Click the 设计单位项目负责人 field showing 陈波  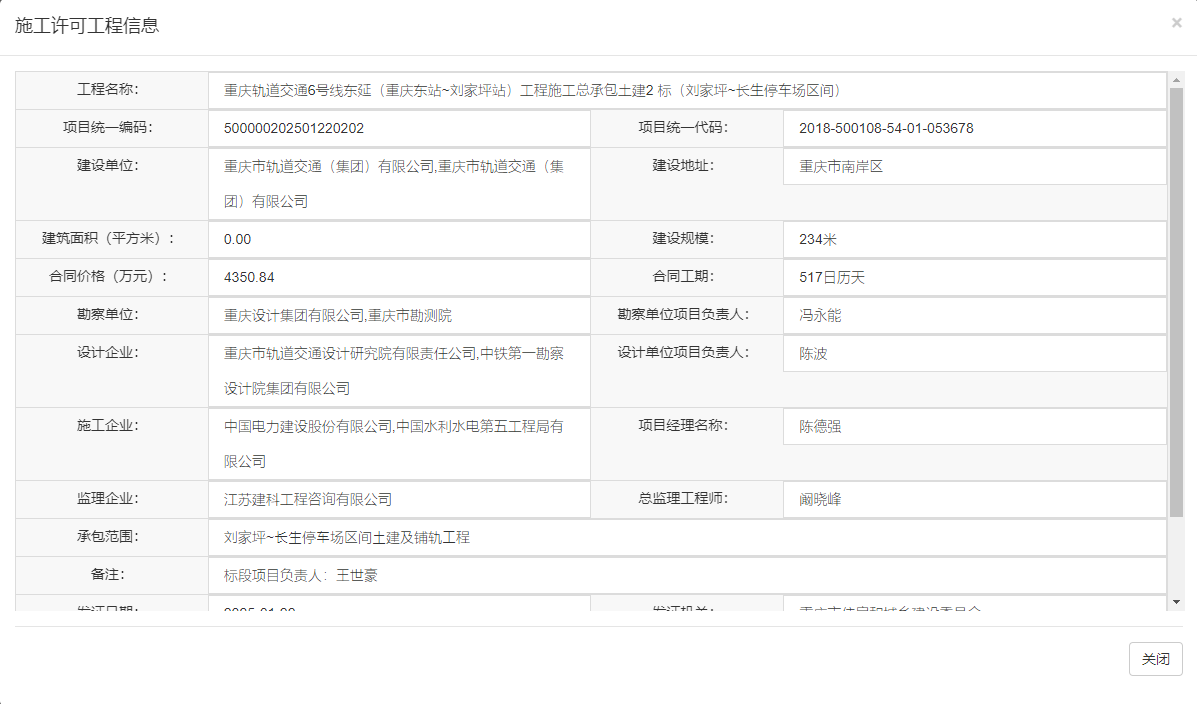[974, 353]
